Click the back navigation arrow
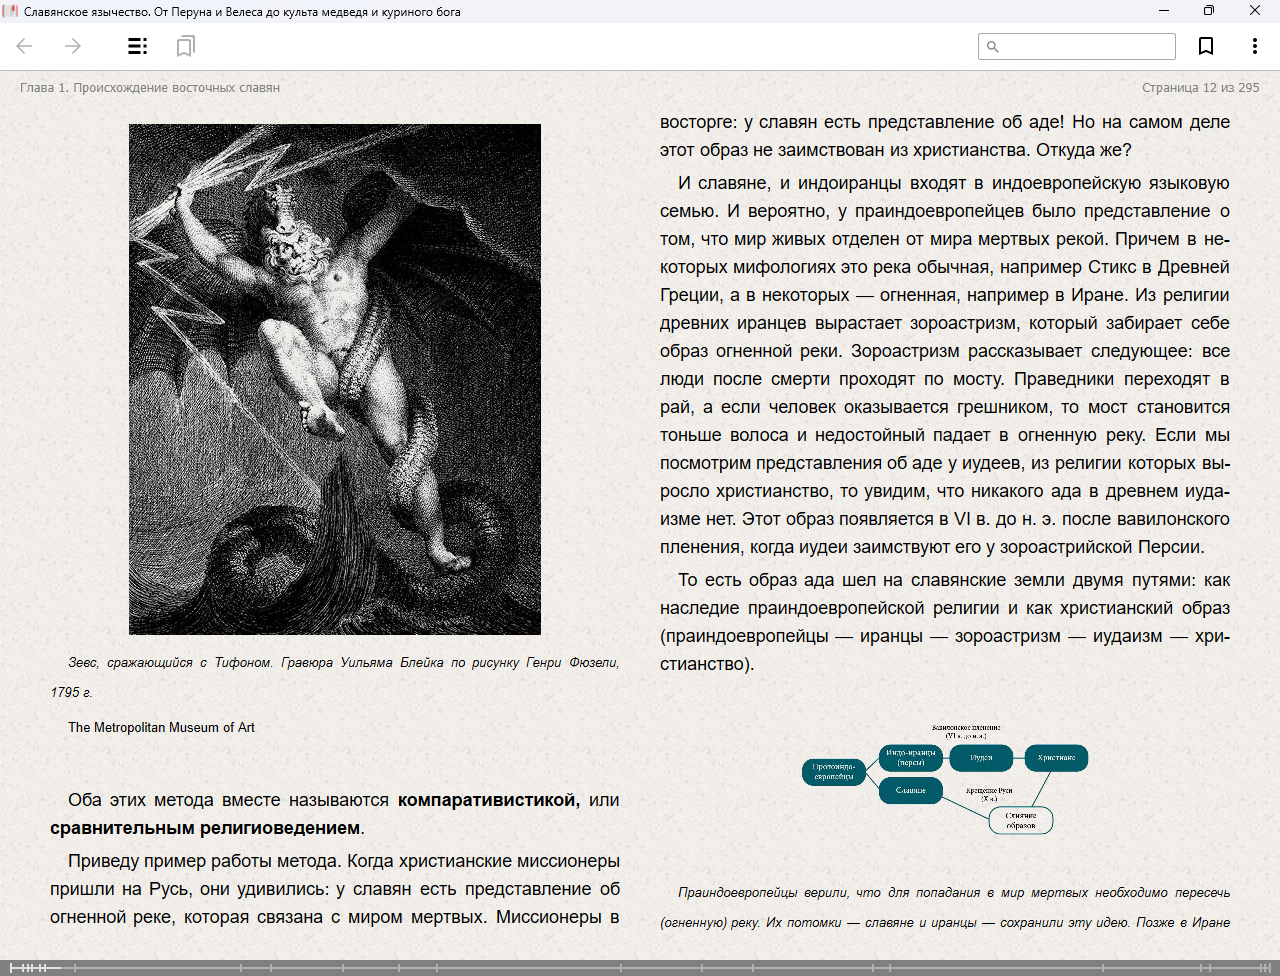Viewport: 1280px width, 976px height. pyautogui.click(x=25, y=46)
